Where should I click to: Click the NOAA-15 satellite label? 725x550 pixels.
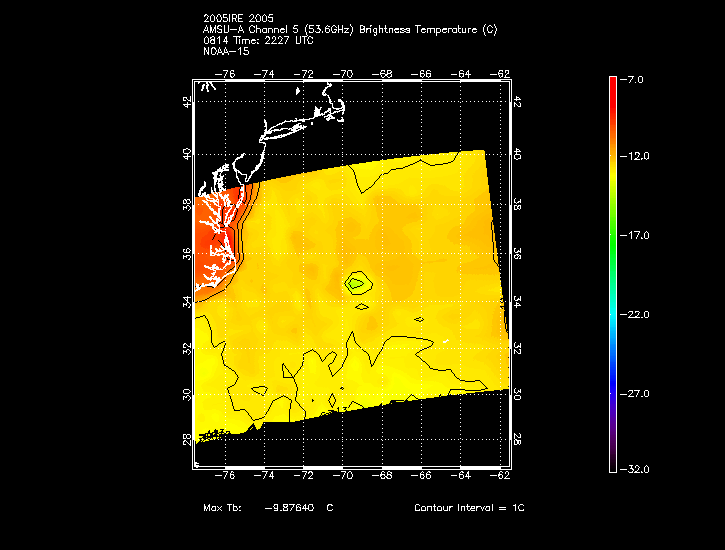tap(226, 51)
